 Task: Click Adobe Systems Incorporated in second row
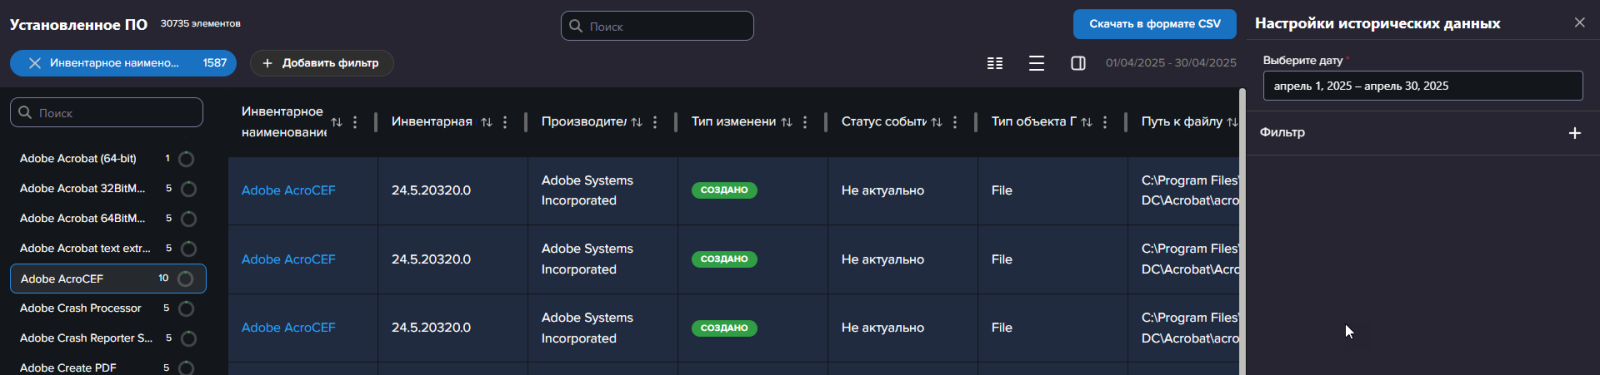point(587,260)
